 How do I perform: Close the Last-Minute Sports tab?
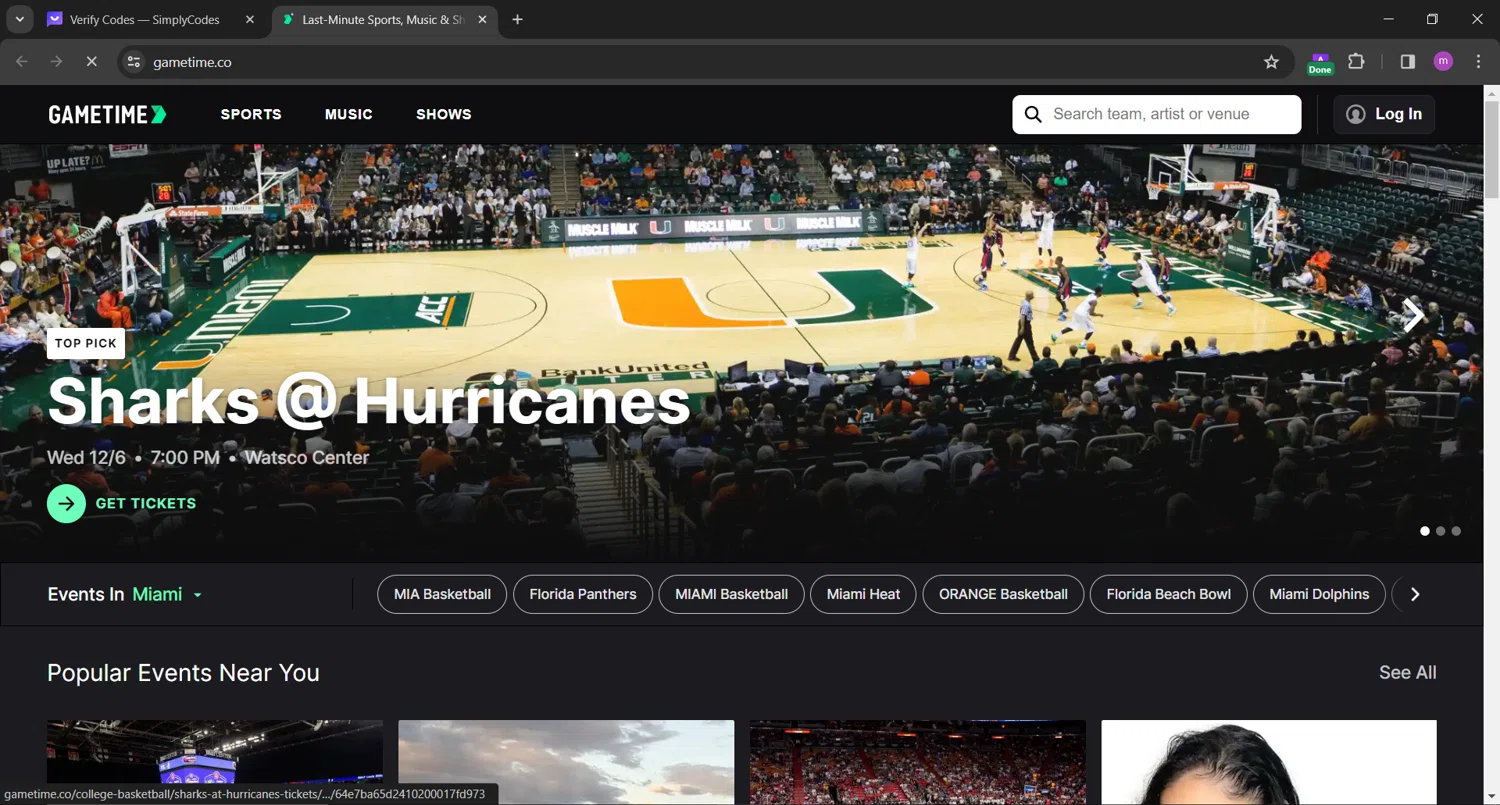(x=481, y=20)
